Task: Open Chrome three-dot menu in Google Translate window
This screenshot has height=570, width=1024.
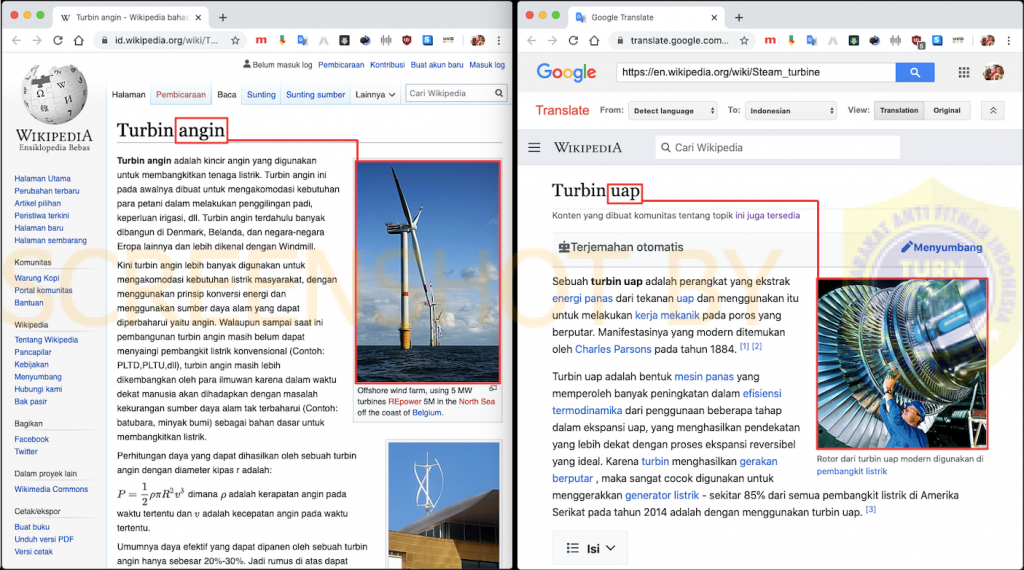Action: tap(1009, 40)
